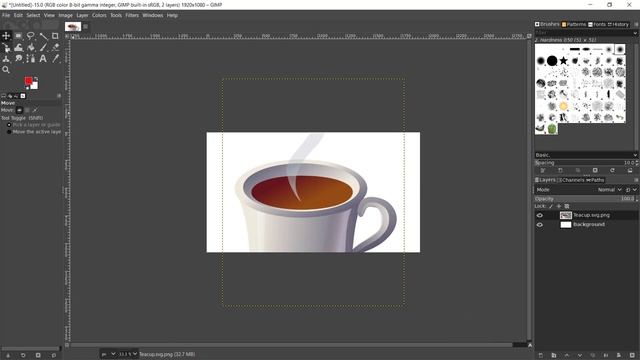Screen dimensions: 640x360
Task: Open the Colors menu
Action: (x=99, y=16)
